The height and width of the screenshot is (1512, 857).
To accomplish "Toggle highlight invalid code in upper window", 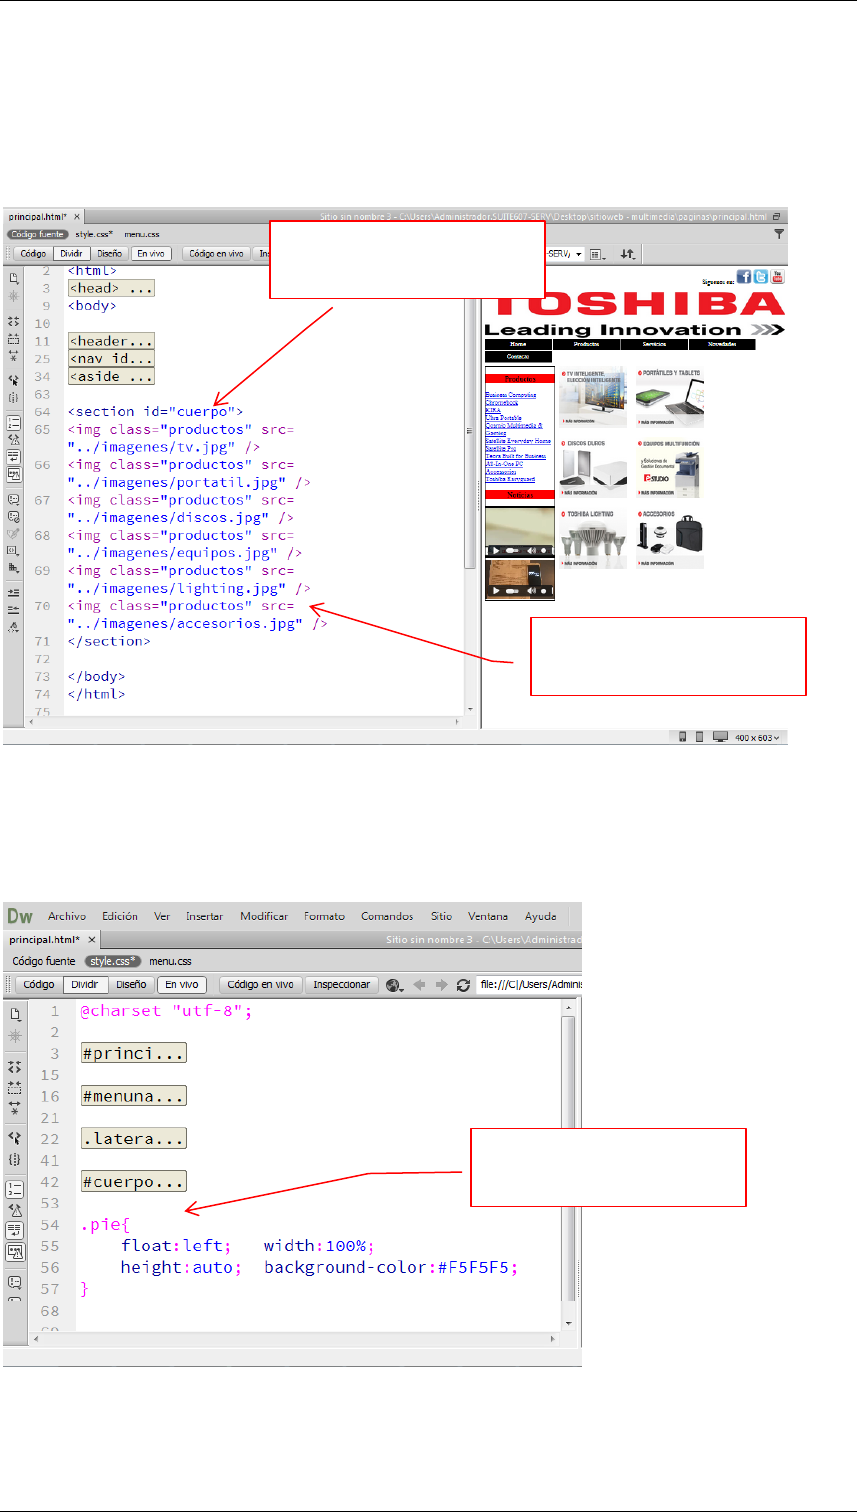I will point(14,439).
